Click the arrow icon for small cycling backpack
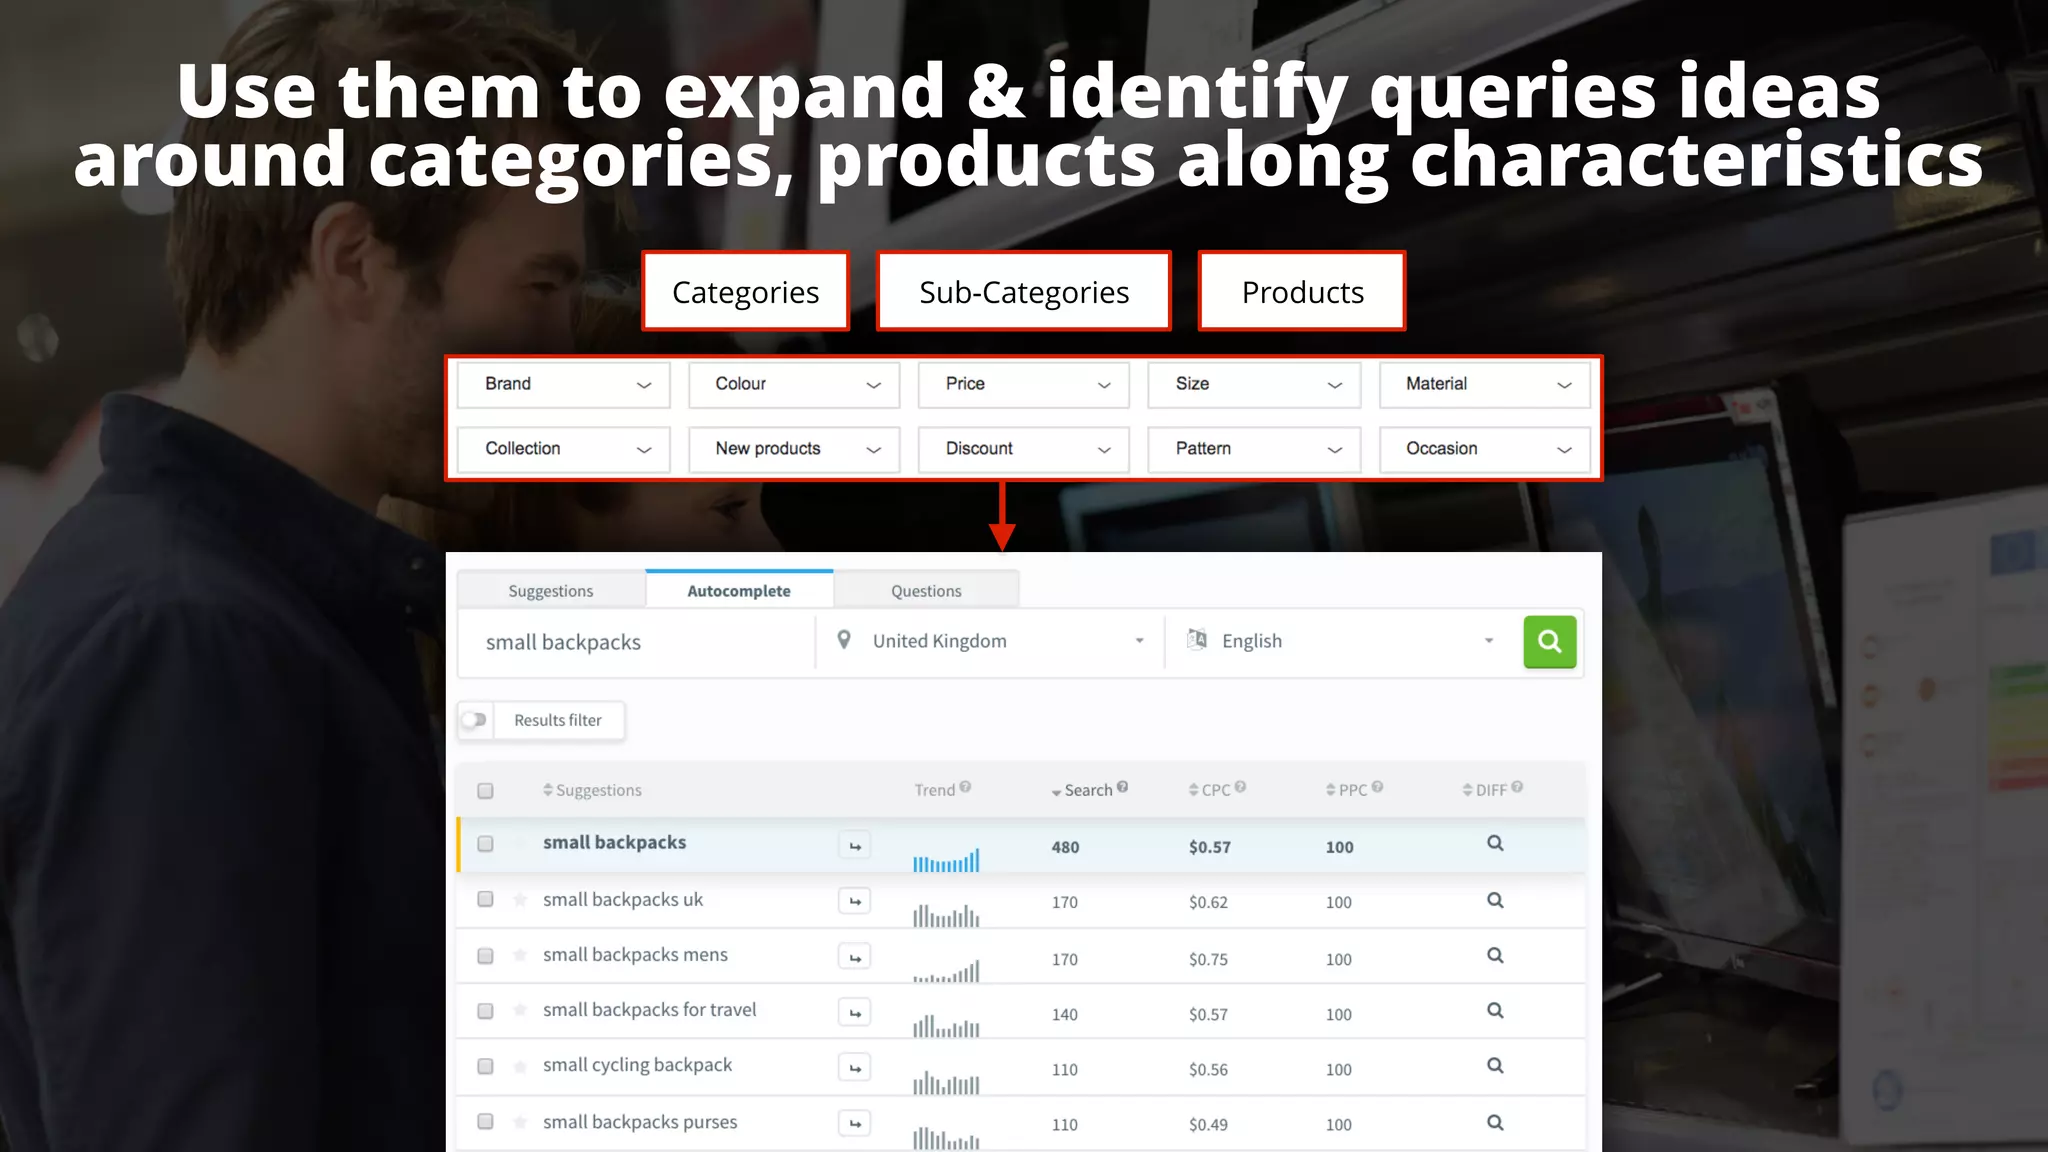 click(855, 1067)
